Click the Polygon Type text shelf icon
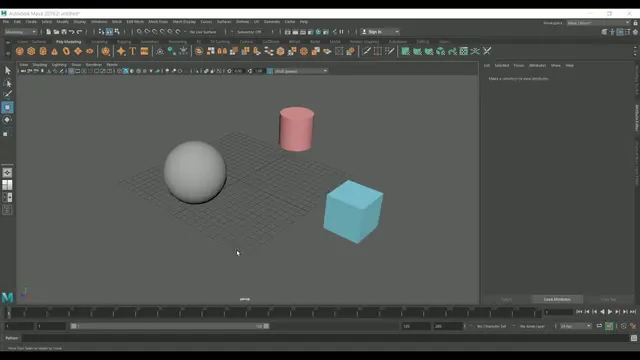The height and width of the screenshot is (360, 640). [133, 51]
